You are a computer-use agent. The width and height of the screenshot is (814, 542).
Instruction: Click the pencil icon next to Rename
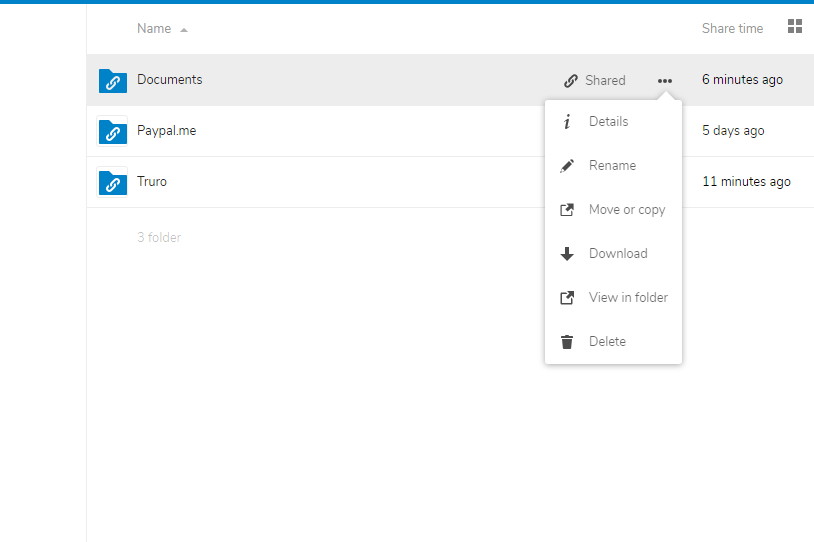click(x=567, y=166)
